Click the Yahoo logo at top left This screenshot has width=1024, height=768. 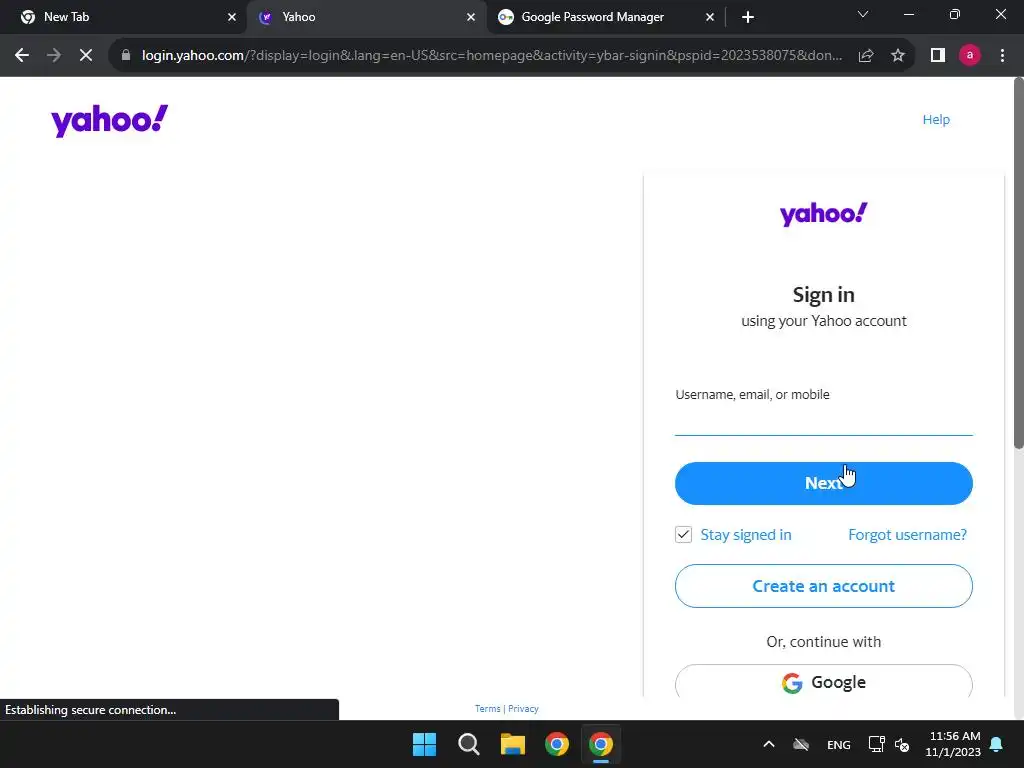pos(109,120)
